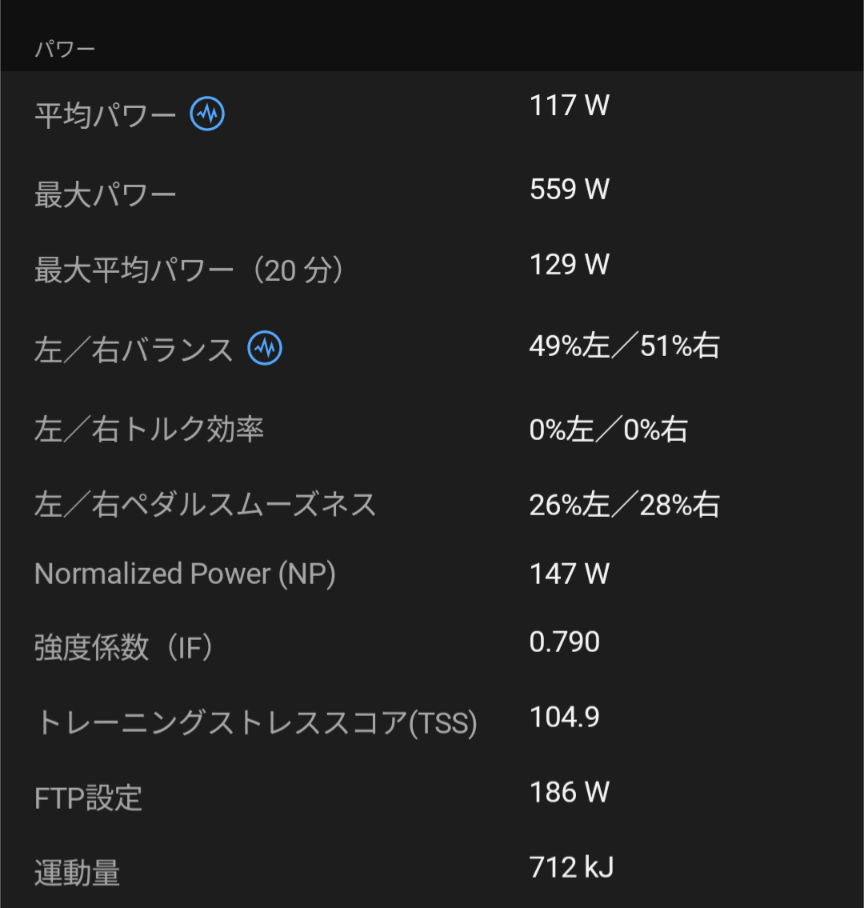Click the Normalized Power (NP) label
The image size is (864, 908).
tap(185, 574)
